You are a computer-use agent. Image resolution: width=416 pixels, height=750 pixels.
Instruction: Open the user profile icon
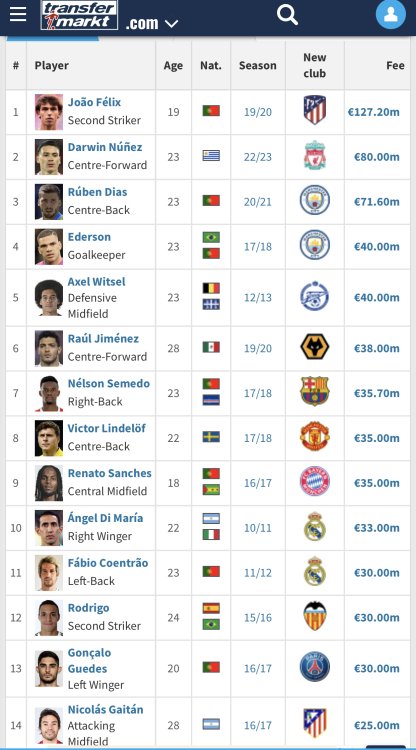(x=391, y=14)
